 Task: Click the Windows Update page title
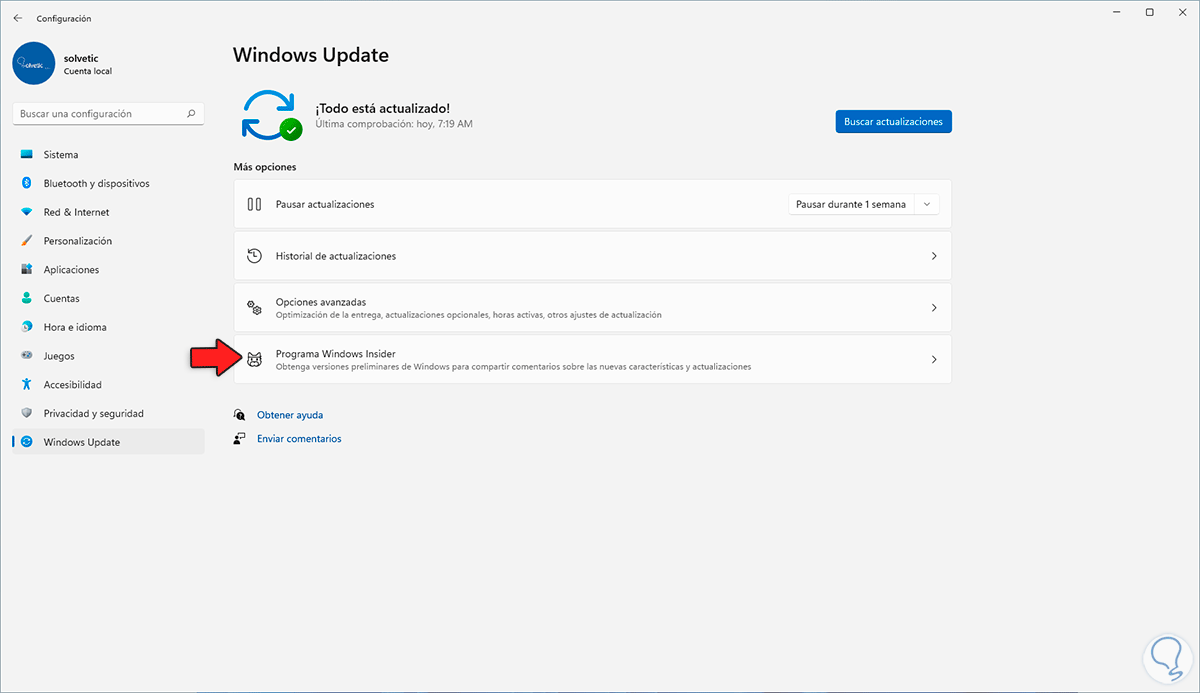pos(311,55)
